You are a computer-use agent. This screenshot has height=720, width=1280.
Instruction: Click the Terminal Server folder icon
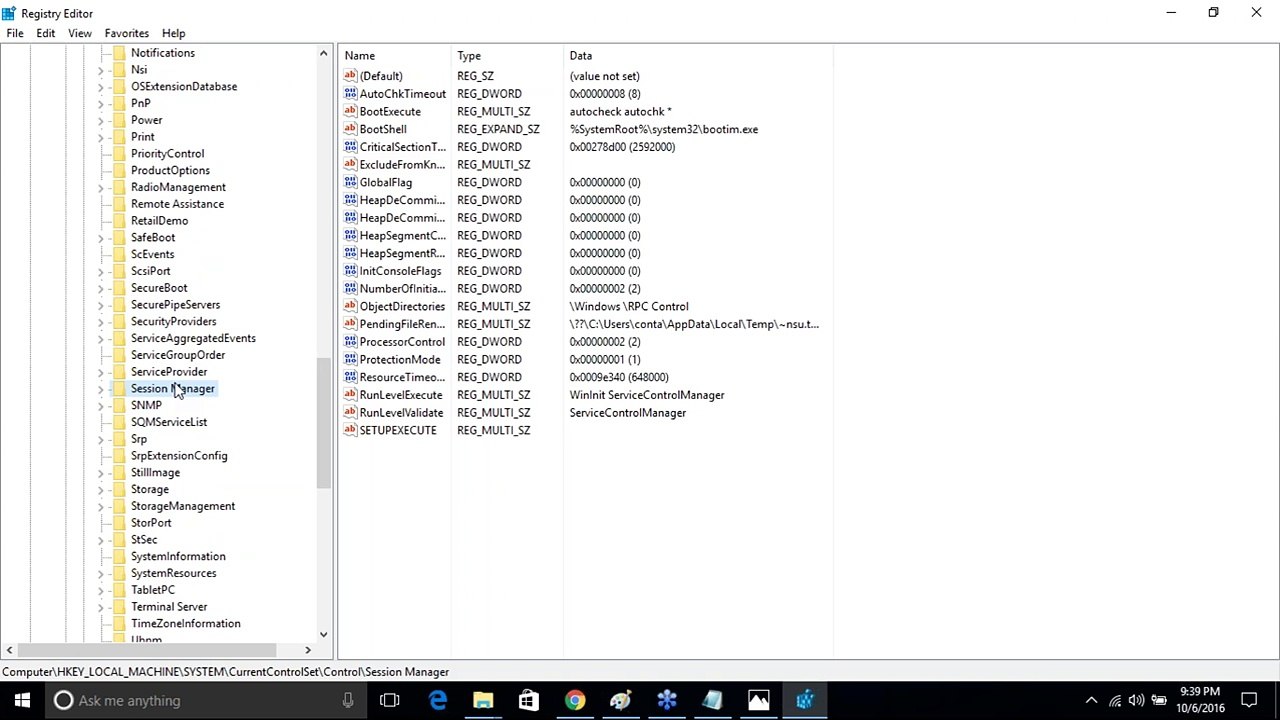pyautogui.click(x=119, y=607)
